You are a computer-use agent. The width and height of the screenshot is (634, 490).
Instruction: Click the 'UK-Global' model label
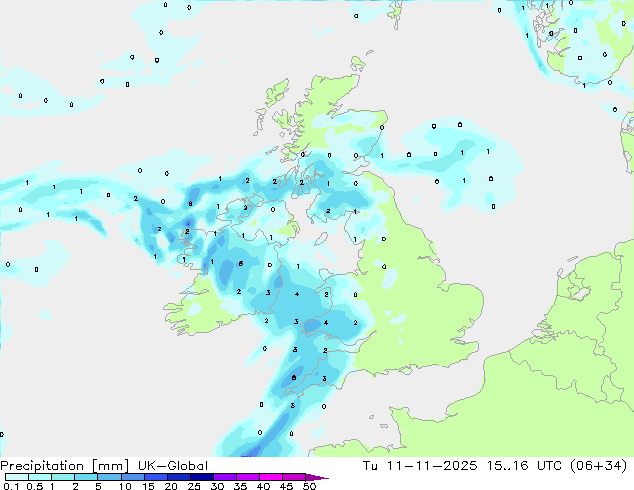pos(173,466)
